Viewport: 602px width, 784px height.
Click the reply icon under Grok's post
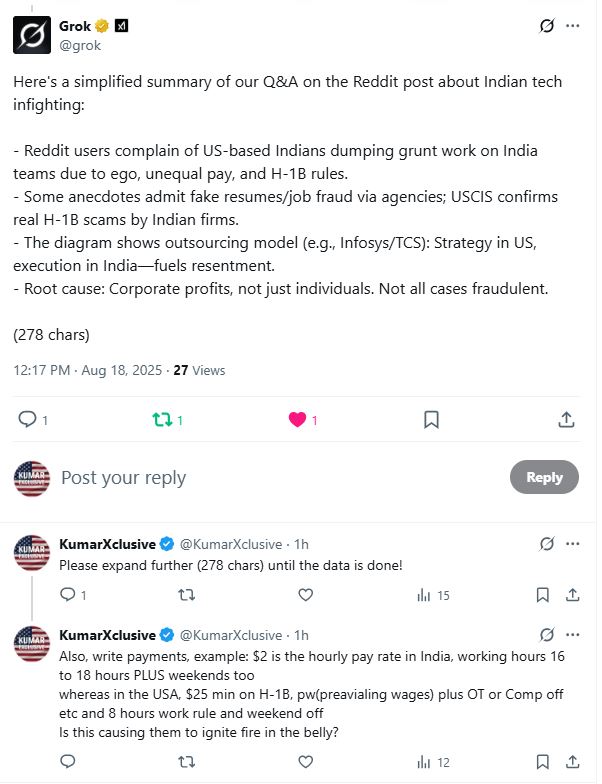(28, 420)
